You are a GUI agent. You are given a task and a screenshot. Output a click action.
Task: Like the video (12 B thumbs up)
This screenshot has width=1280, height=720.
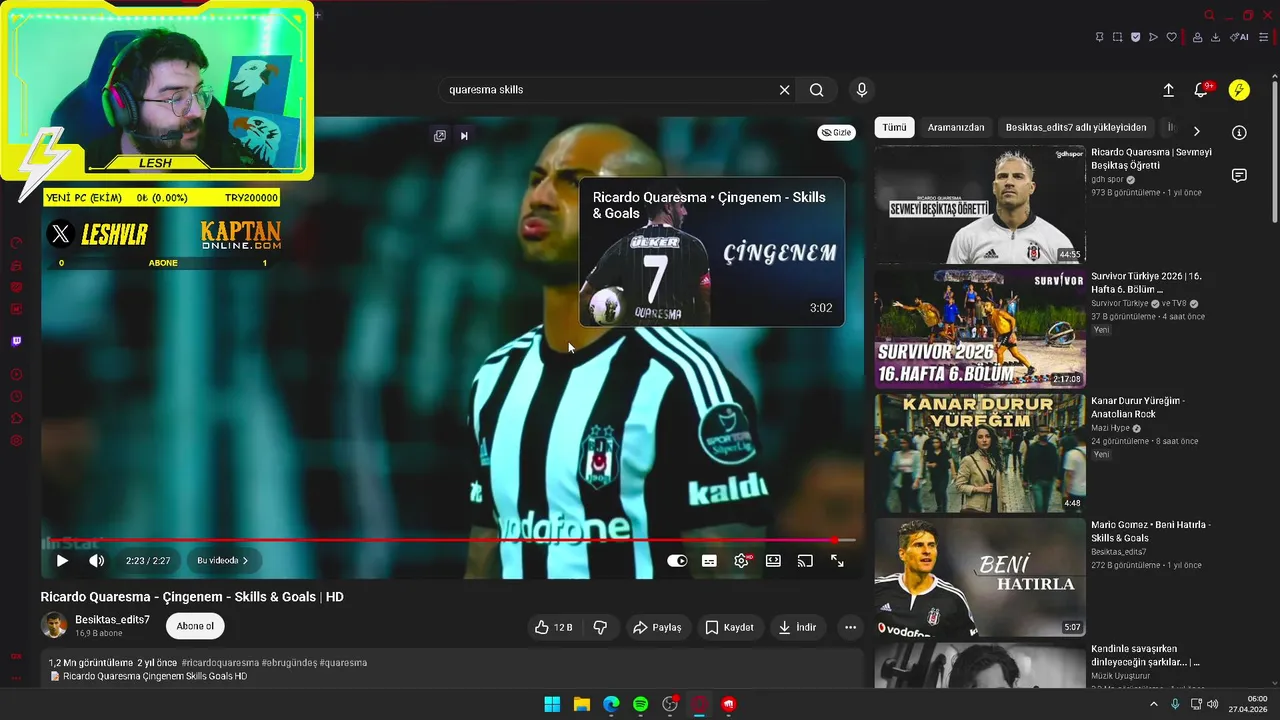point(553,627)
